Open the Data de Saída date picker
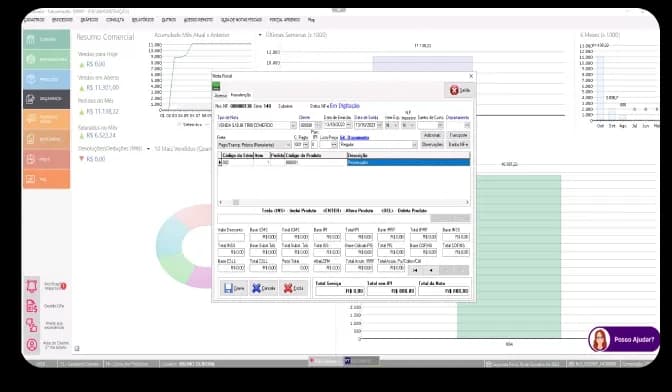 point(380,125)
